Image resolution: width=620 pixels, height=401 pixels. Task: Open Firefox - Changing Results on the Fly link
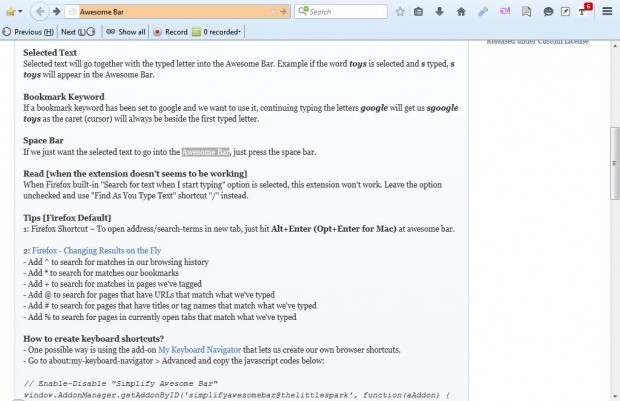click(x=96, y=251)
